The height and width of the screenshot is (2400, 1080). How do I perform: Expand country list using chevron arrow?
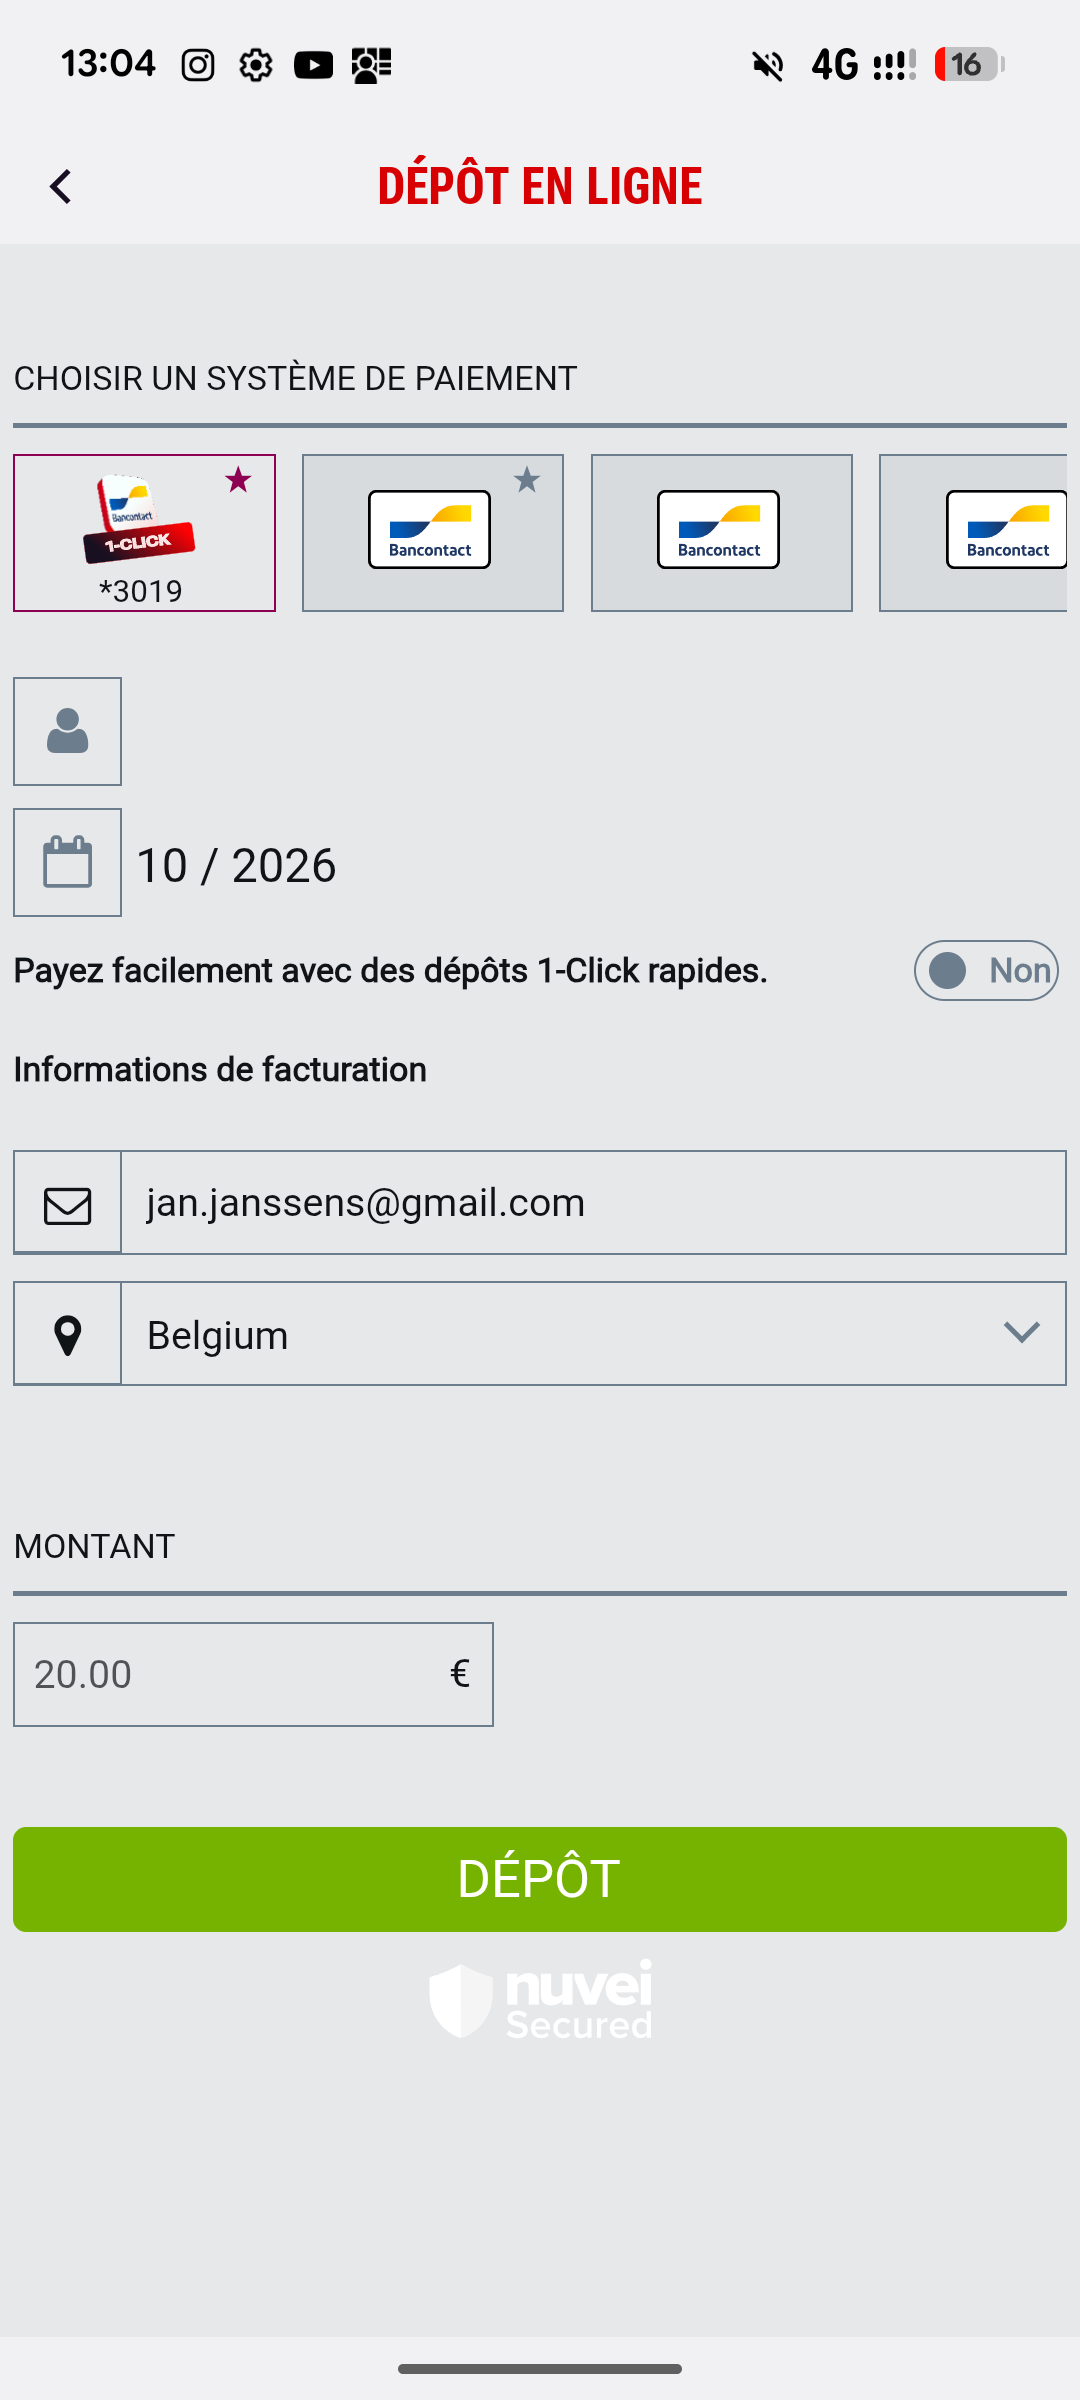[x=1021, y=1333]
